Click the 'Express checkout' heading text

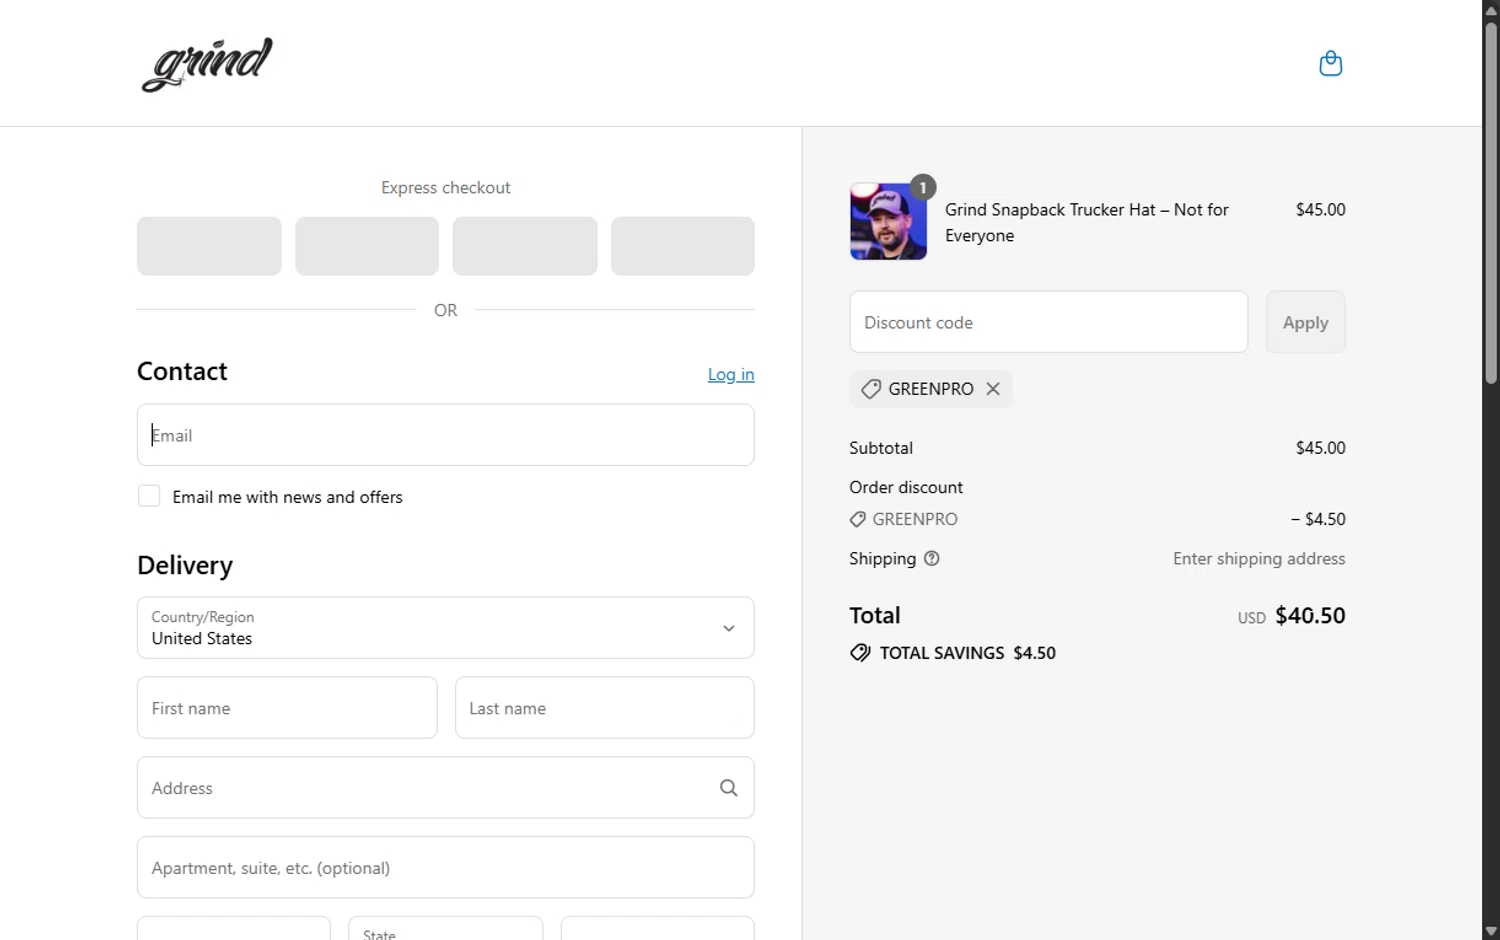pos(446,188)
